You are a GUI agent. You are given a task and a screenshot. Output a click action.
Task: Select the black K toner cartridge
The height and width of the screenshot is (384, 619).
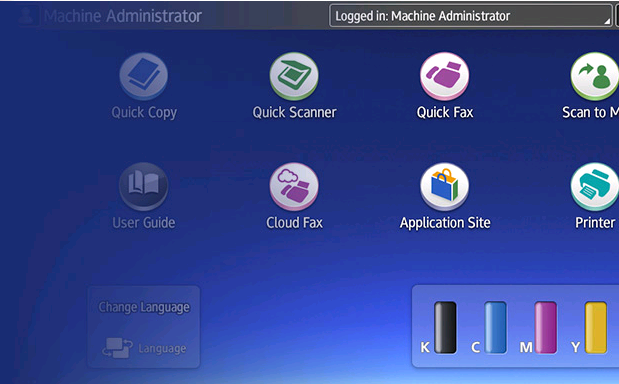tap(445, 328)
